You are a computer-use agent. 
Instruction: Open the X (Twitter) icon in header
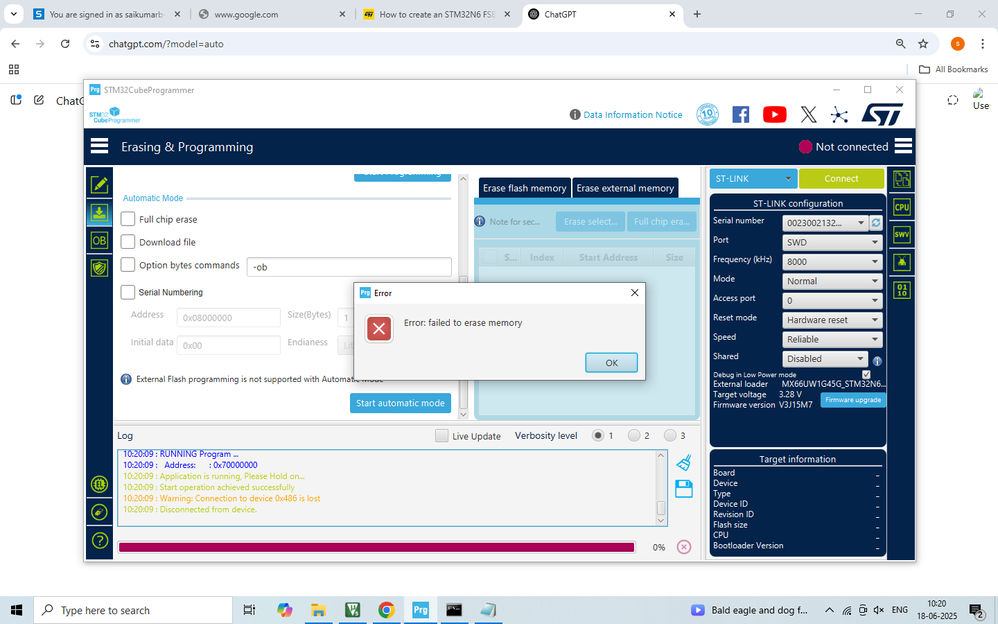808,115
